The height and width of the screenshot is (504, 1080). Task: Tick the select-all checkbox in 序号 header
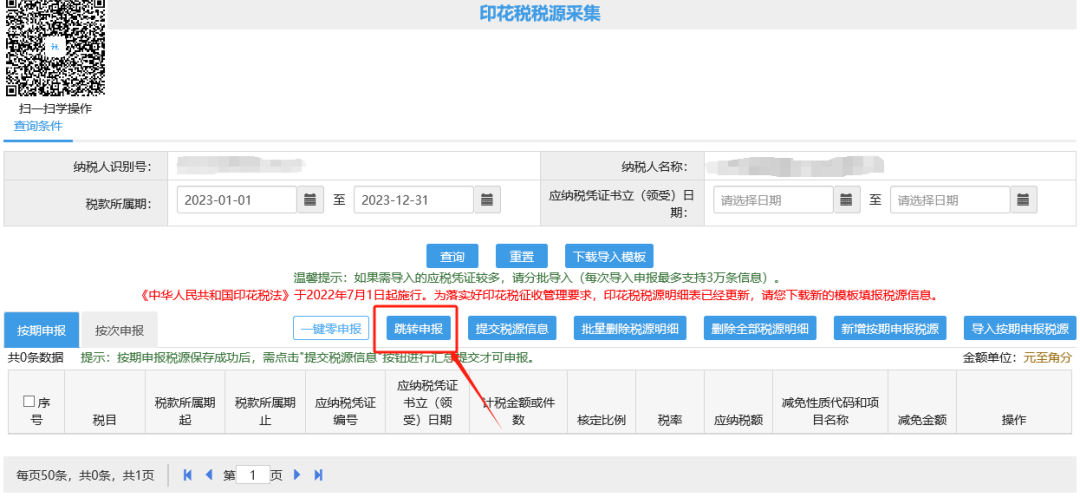29,402
